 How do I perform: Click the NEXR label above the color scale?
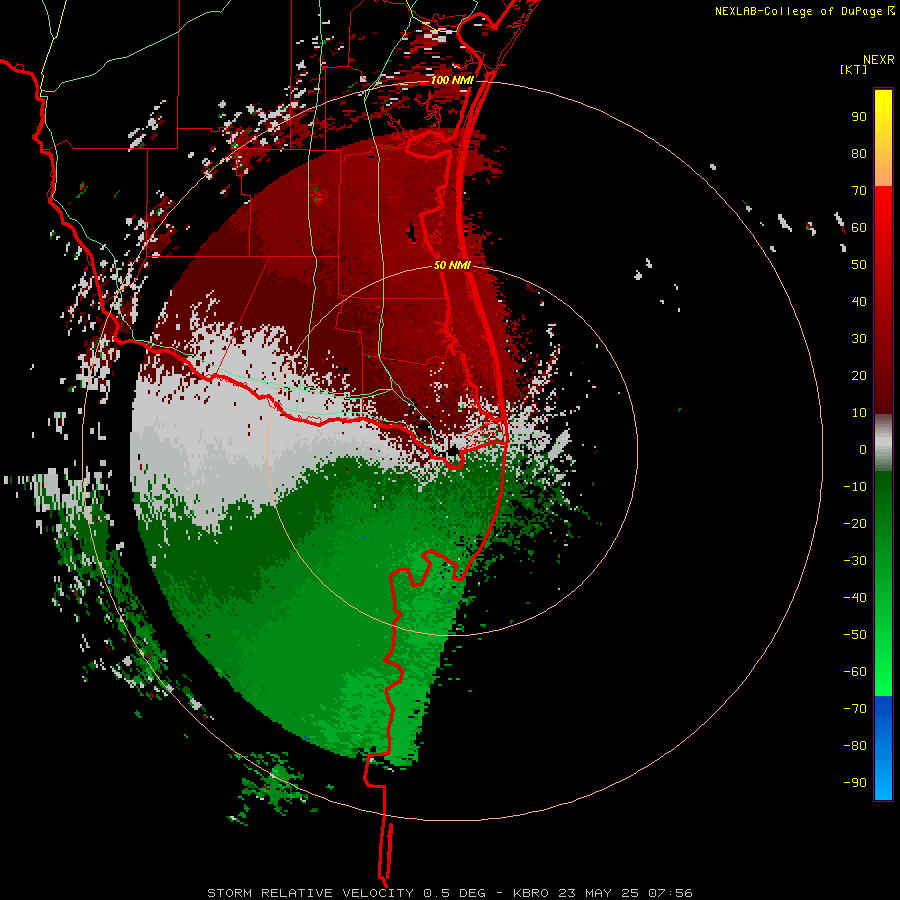878,60
